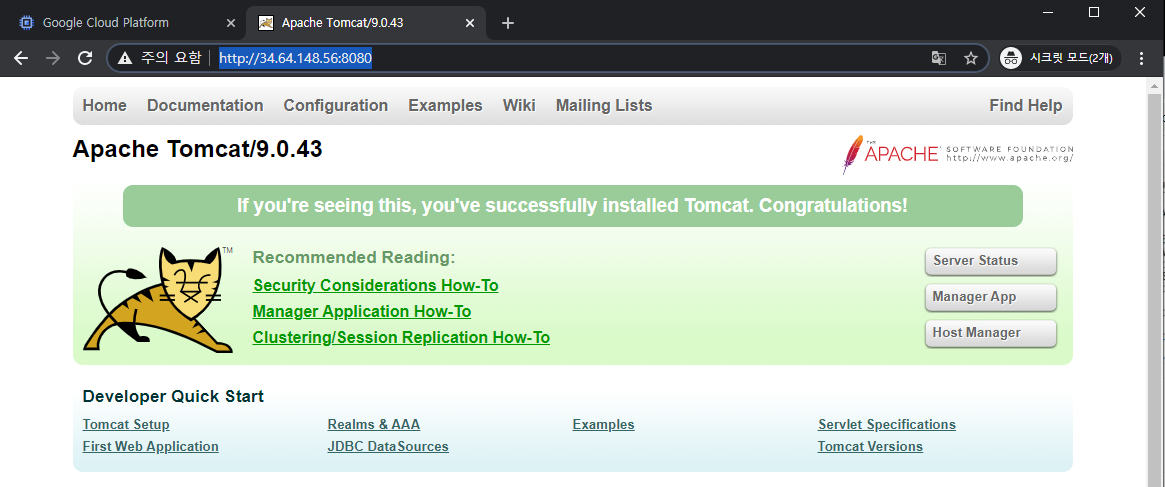The width and height of the screenshot is (1165, 487).
Task: Click the Tomcat cat mascot image
Action: click(160, 300)
